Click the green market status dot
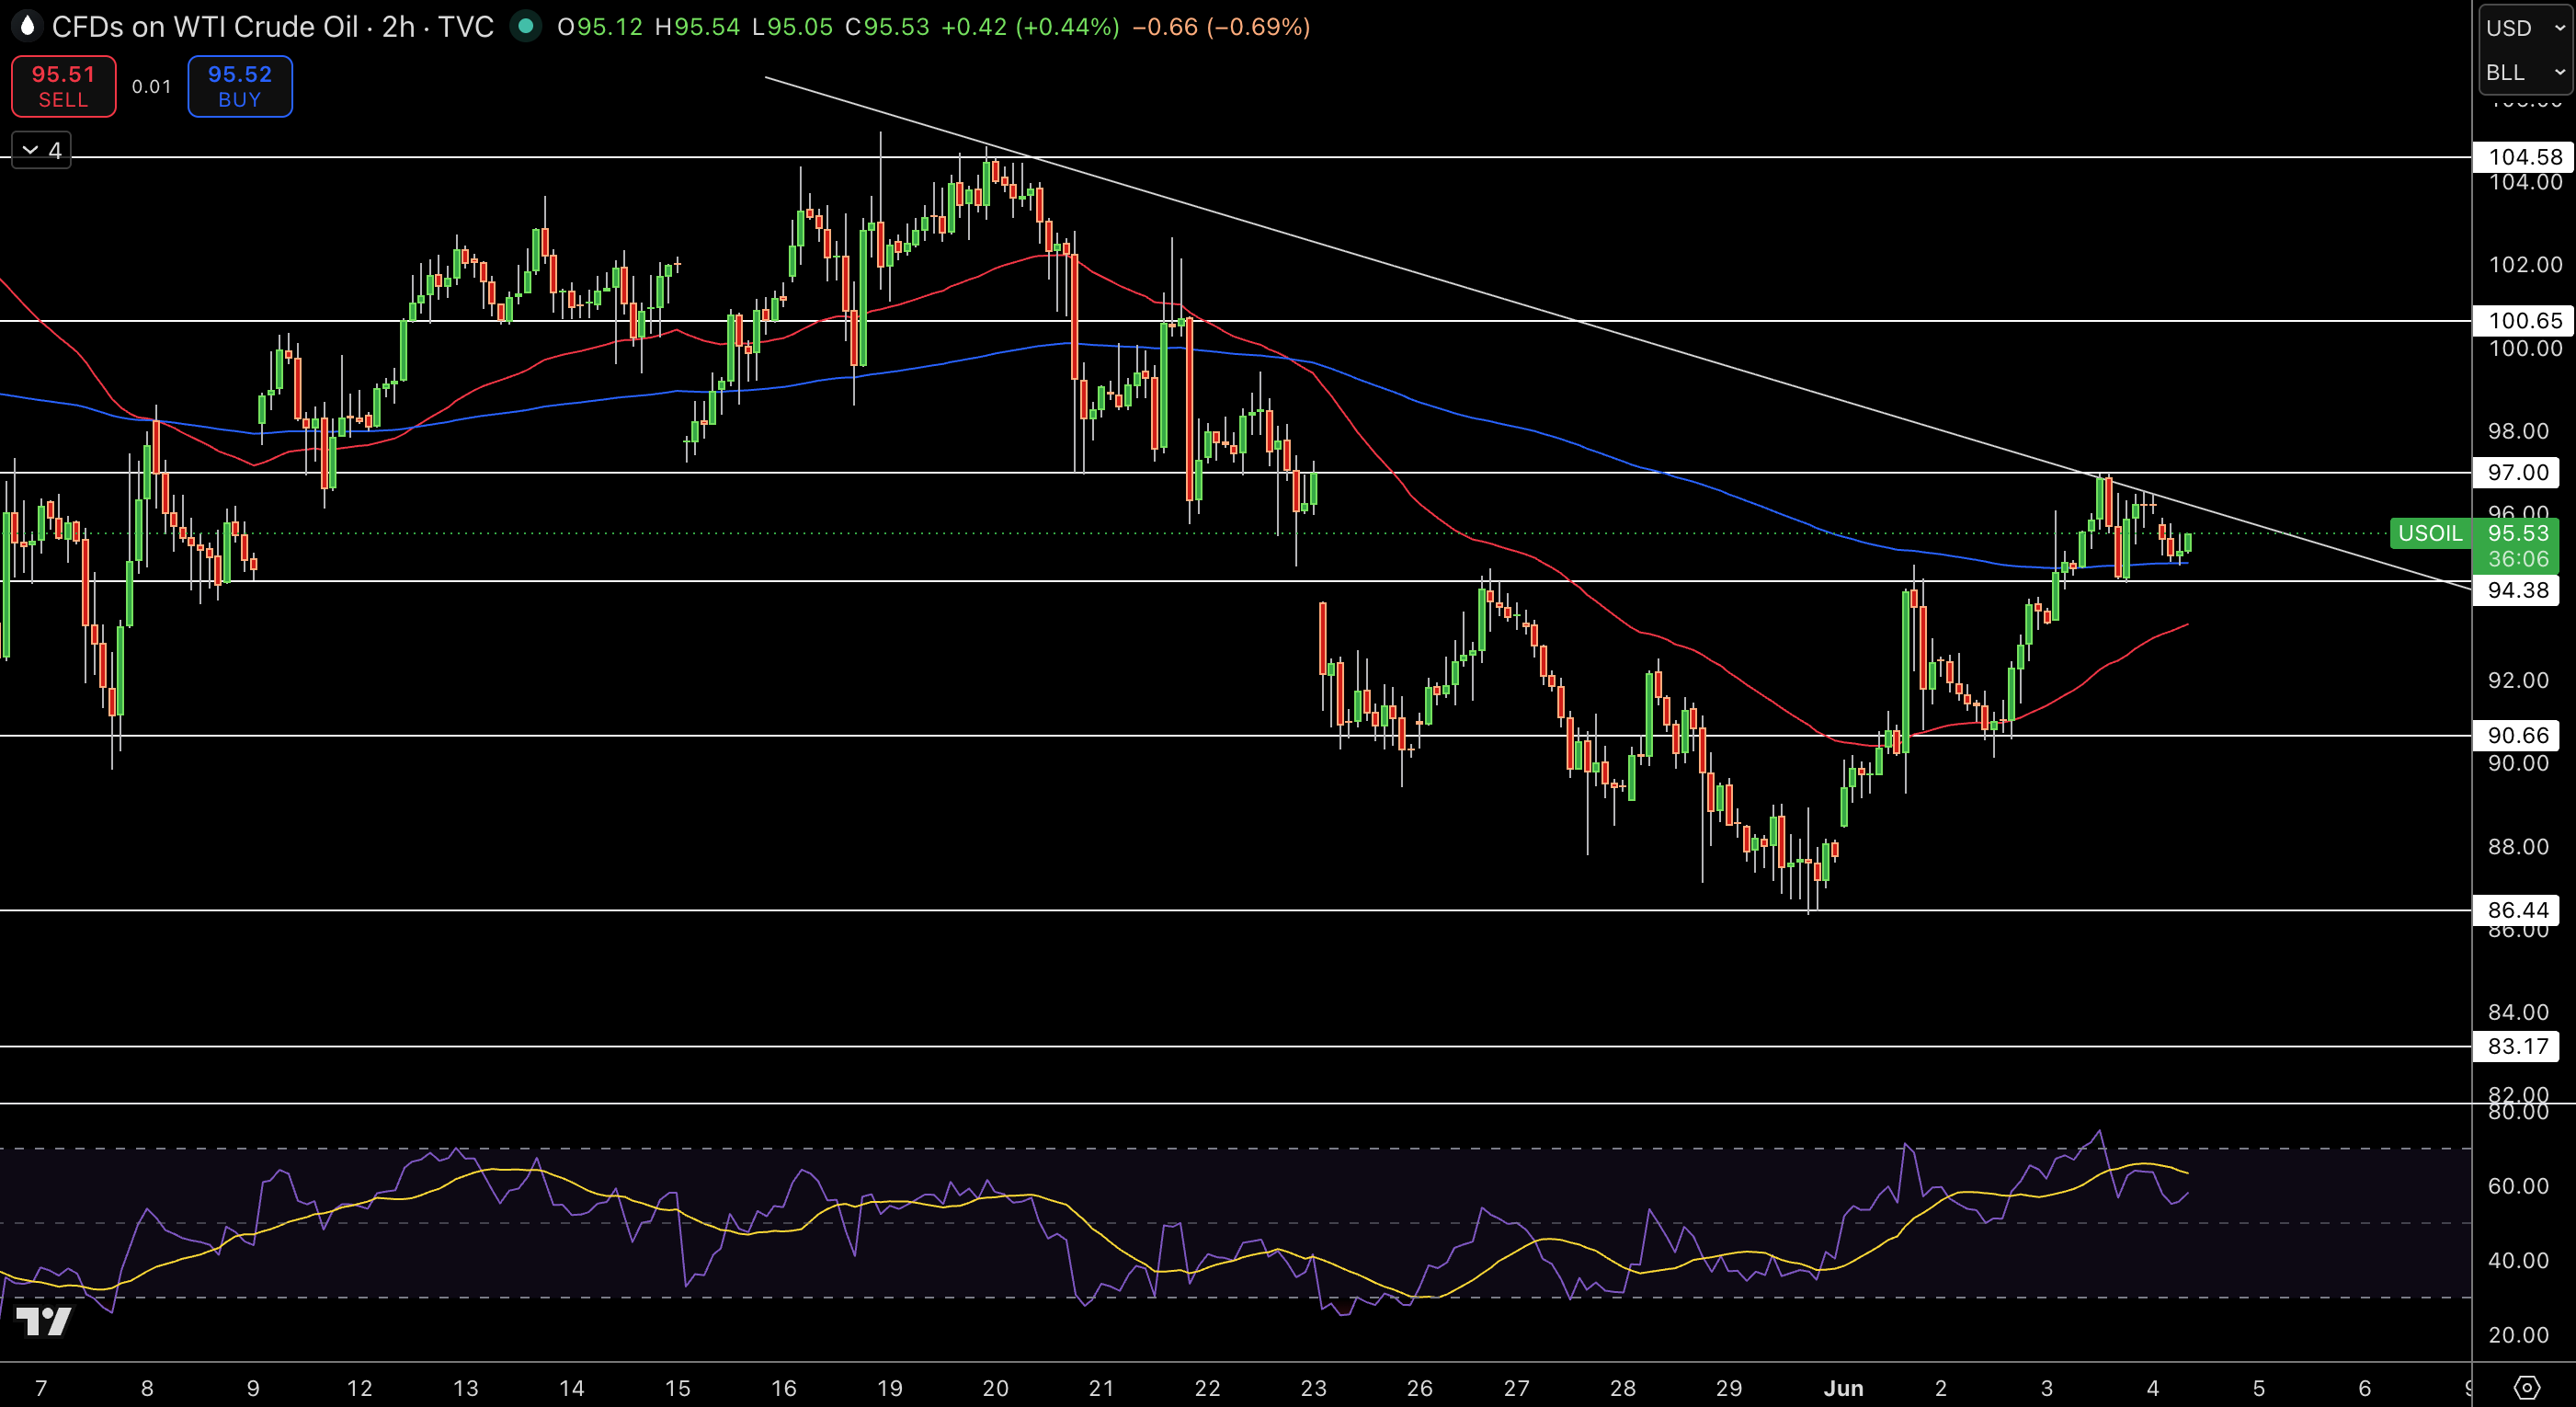Image resolution: width=2576 pixels, height=1407 pixels. (x=525, y=26)
